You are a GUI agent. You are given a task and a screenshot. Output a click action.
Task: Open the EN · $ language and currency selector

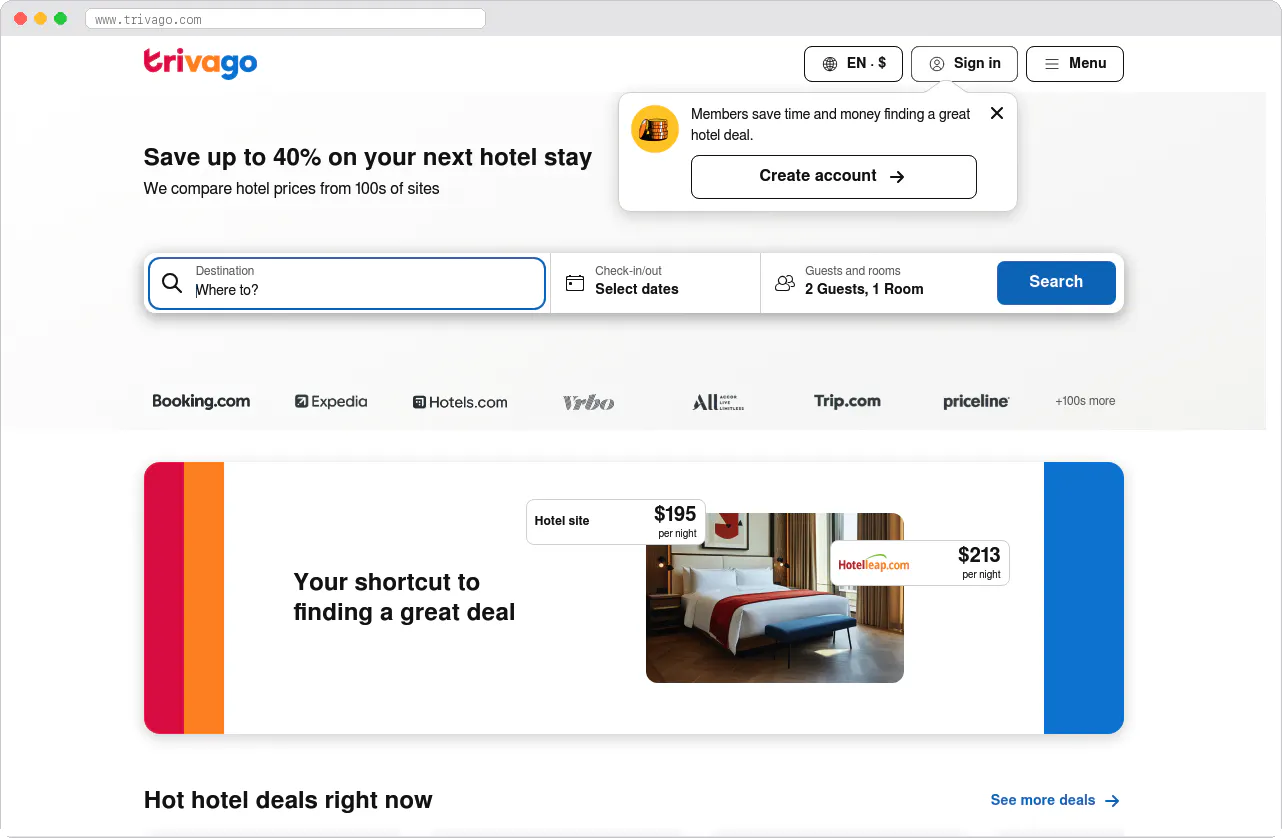click(x=853, y=63)
